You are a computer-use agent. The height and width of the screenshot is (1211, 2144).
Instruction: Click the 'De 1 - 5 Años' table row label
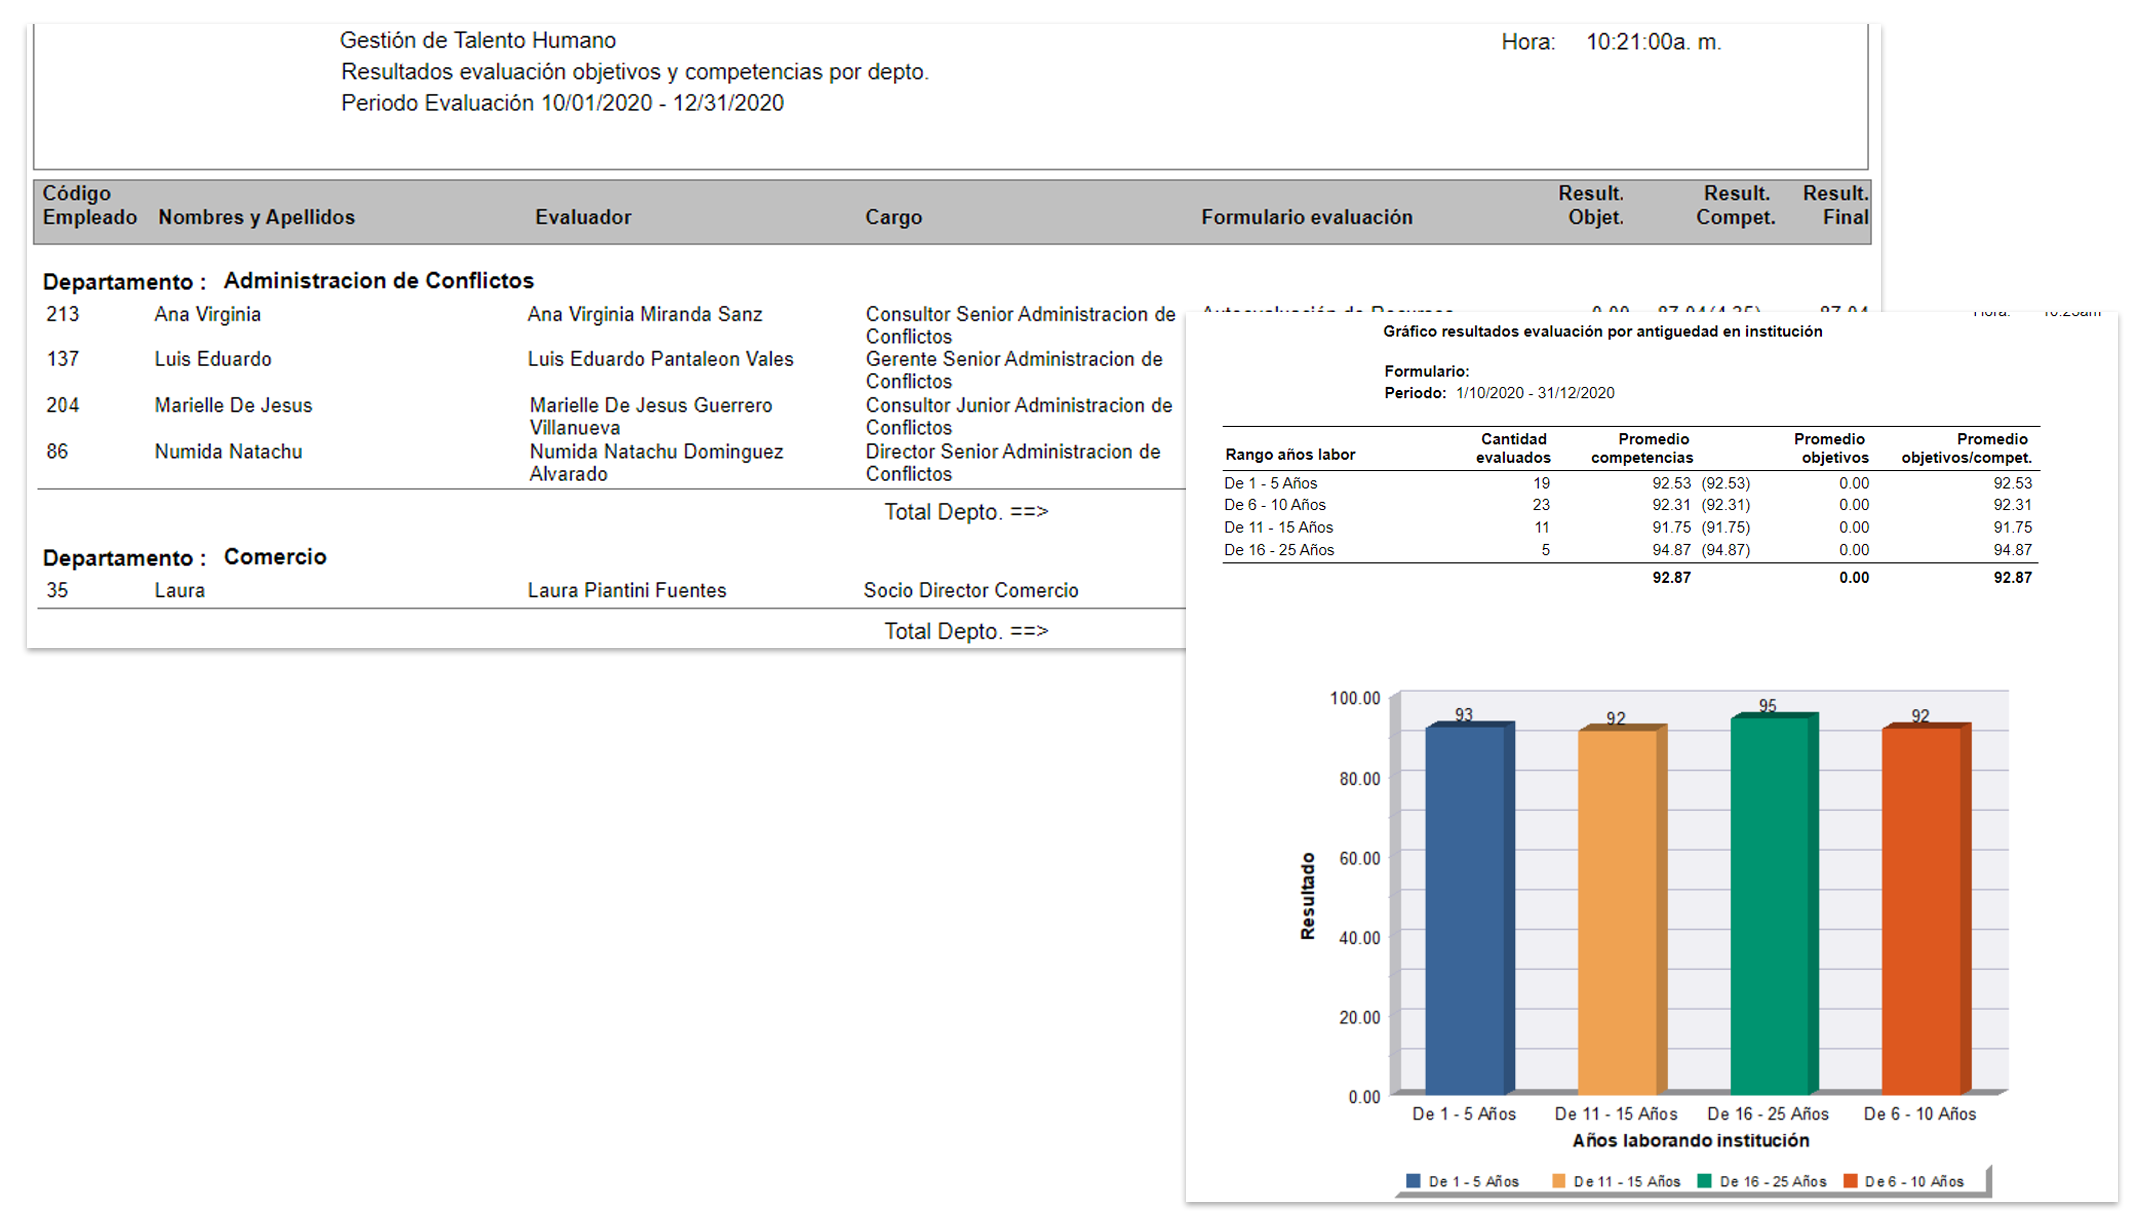click(1271, 483)
